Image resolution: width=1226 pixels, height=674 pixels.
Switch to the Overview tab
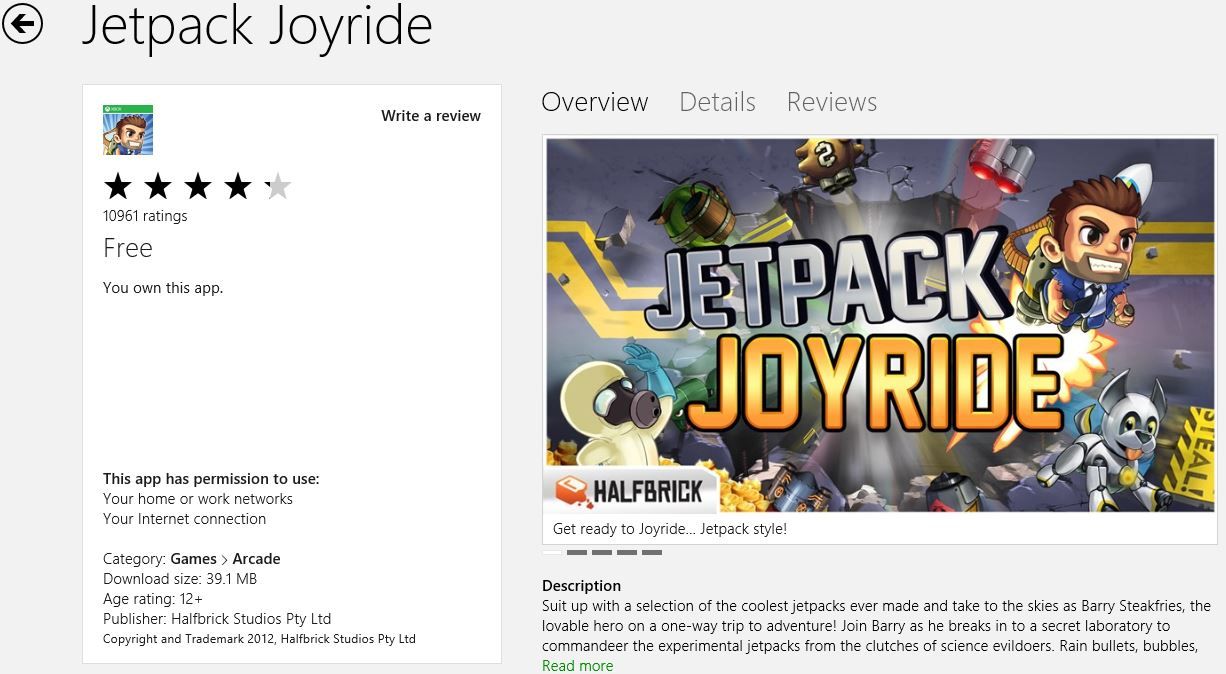coord(595,102)
